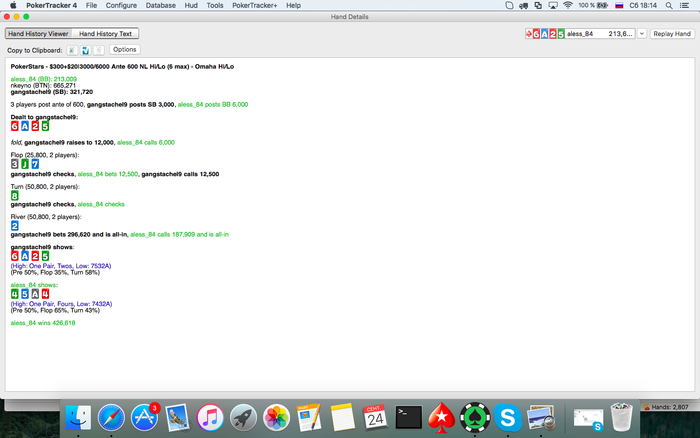The width and height of the screenshot is (700, 438).
Task: Click the greyed third Copy to Clipboard icon
Action: 99,50
